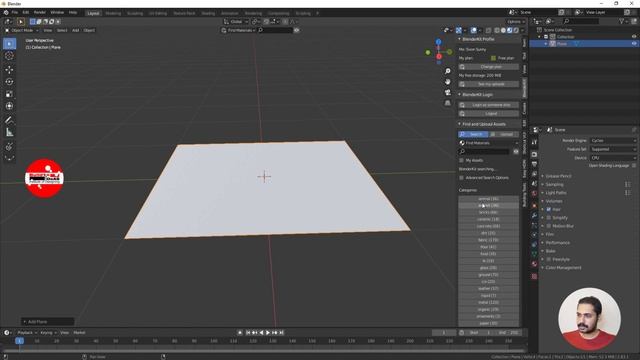Viewport: 640px width, 360px height.
Task: Select the fabric category button
Action: pos(489,240)
